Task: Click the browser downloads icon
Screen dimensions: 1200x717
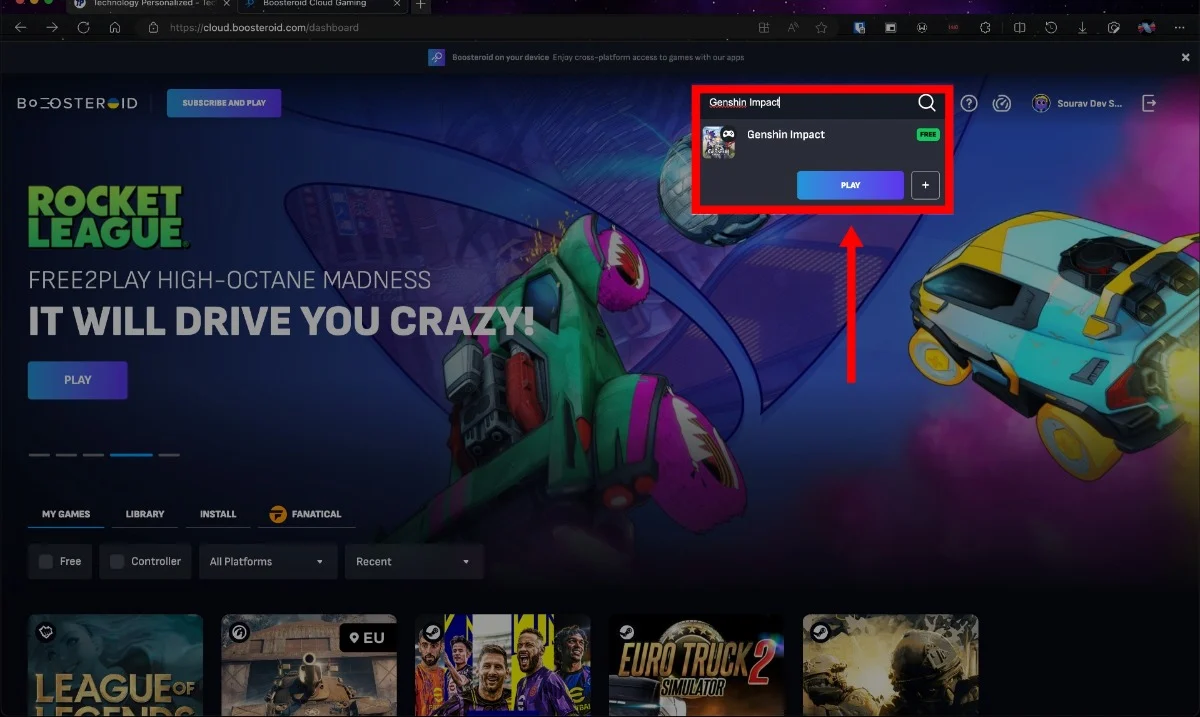Action: [x=1083, y=28]
